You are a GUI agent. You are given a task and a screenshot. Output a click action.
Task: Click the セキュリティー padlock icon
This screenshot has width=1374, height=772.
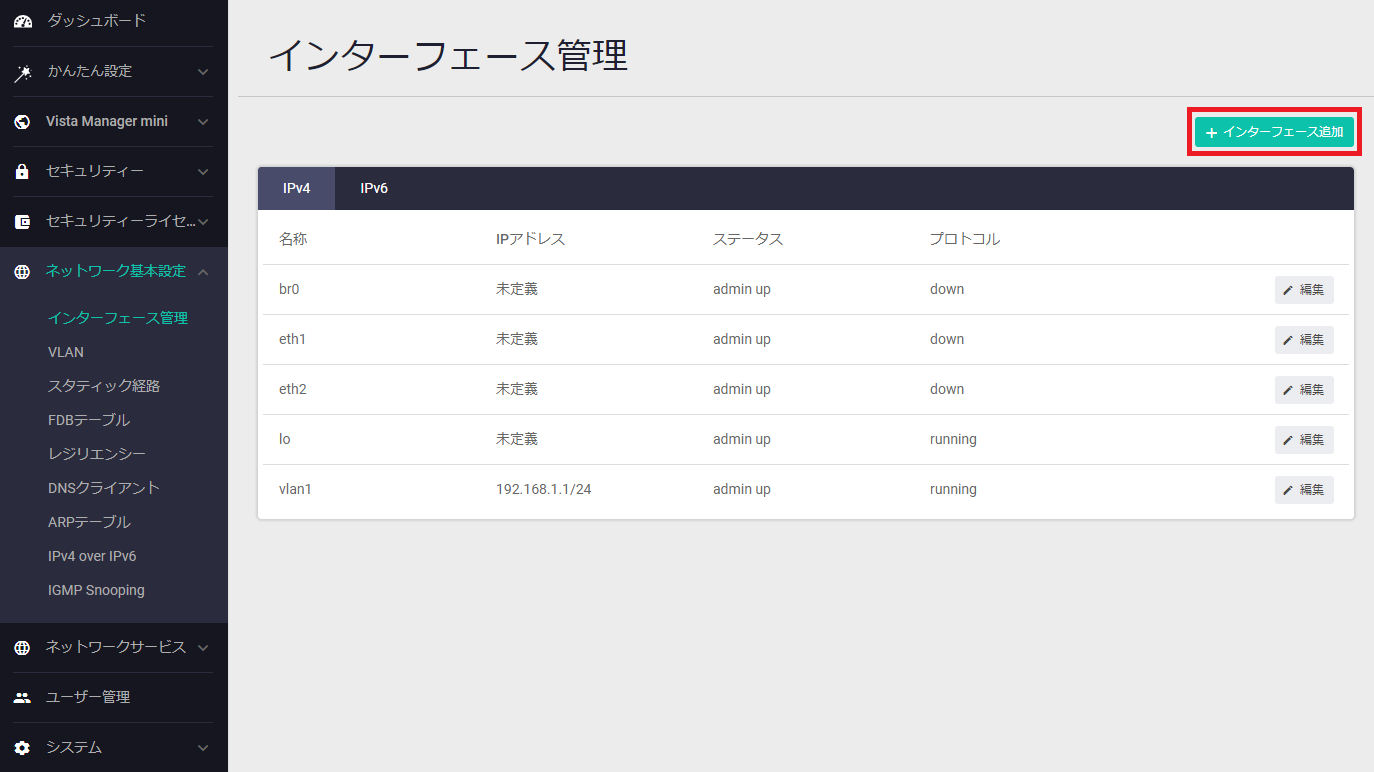tap(22, 172)
